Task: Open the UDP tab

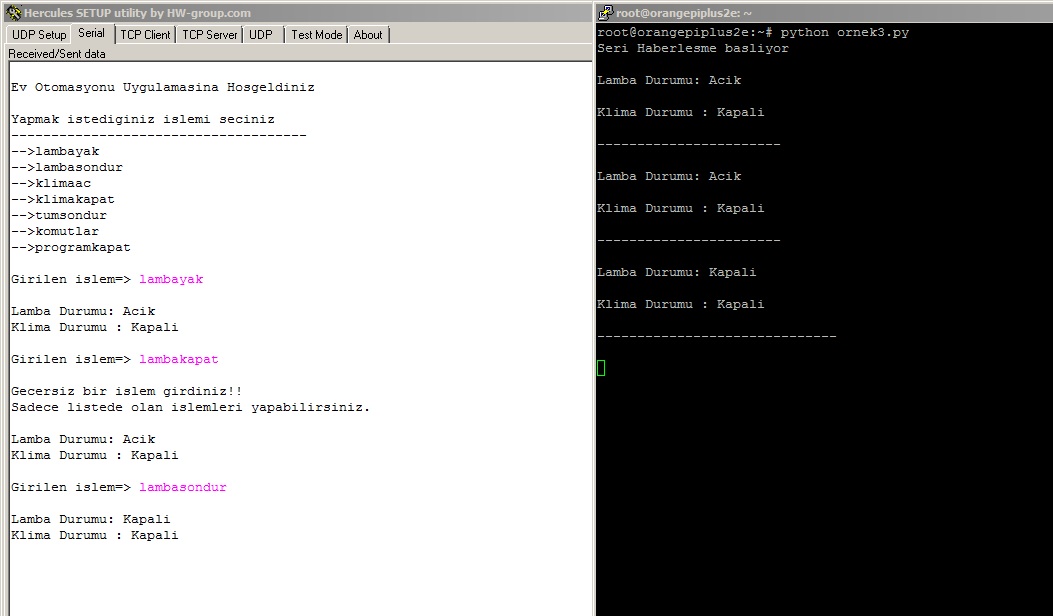Action: [x=261, y=33]
